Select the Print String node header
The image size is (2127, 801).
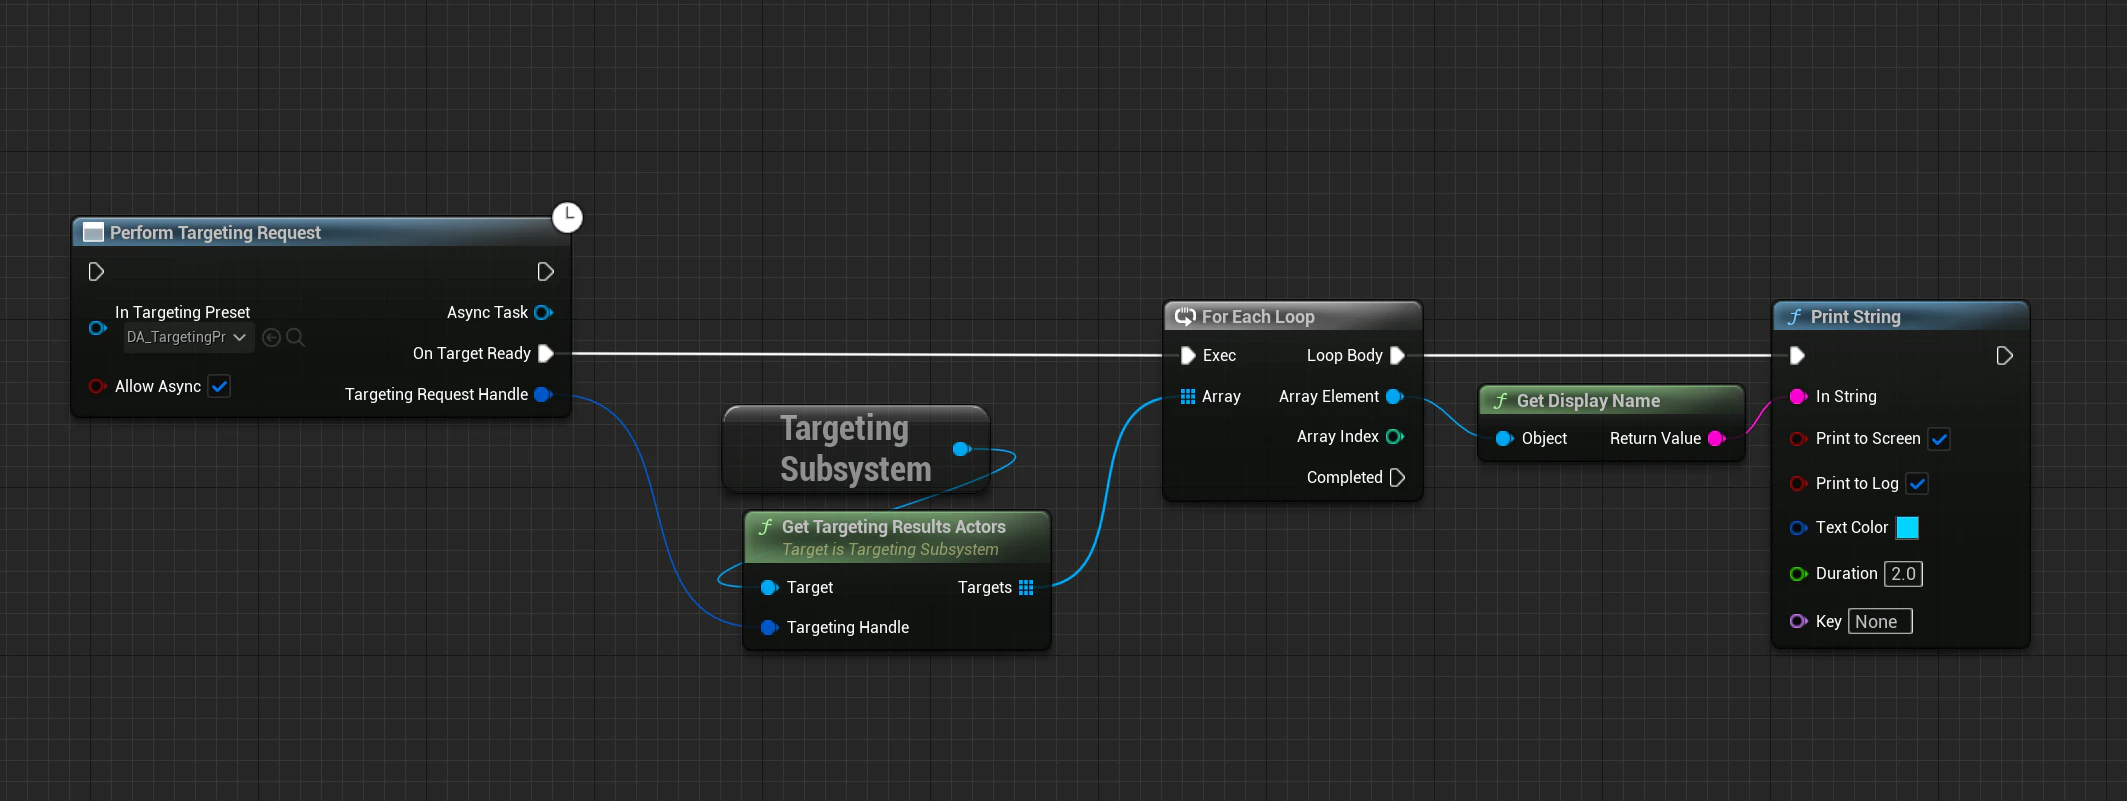click(x=1900, y=316)
